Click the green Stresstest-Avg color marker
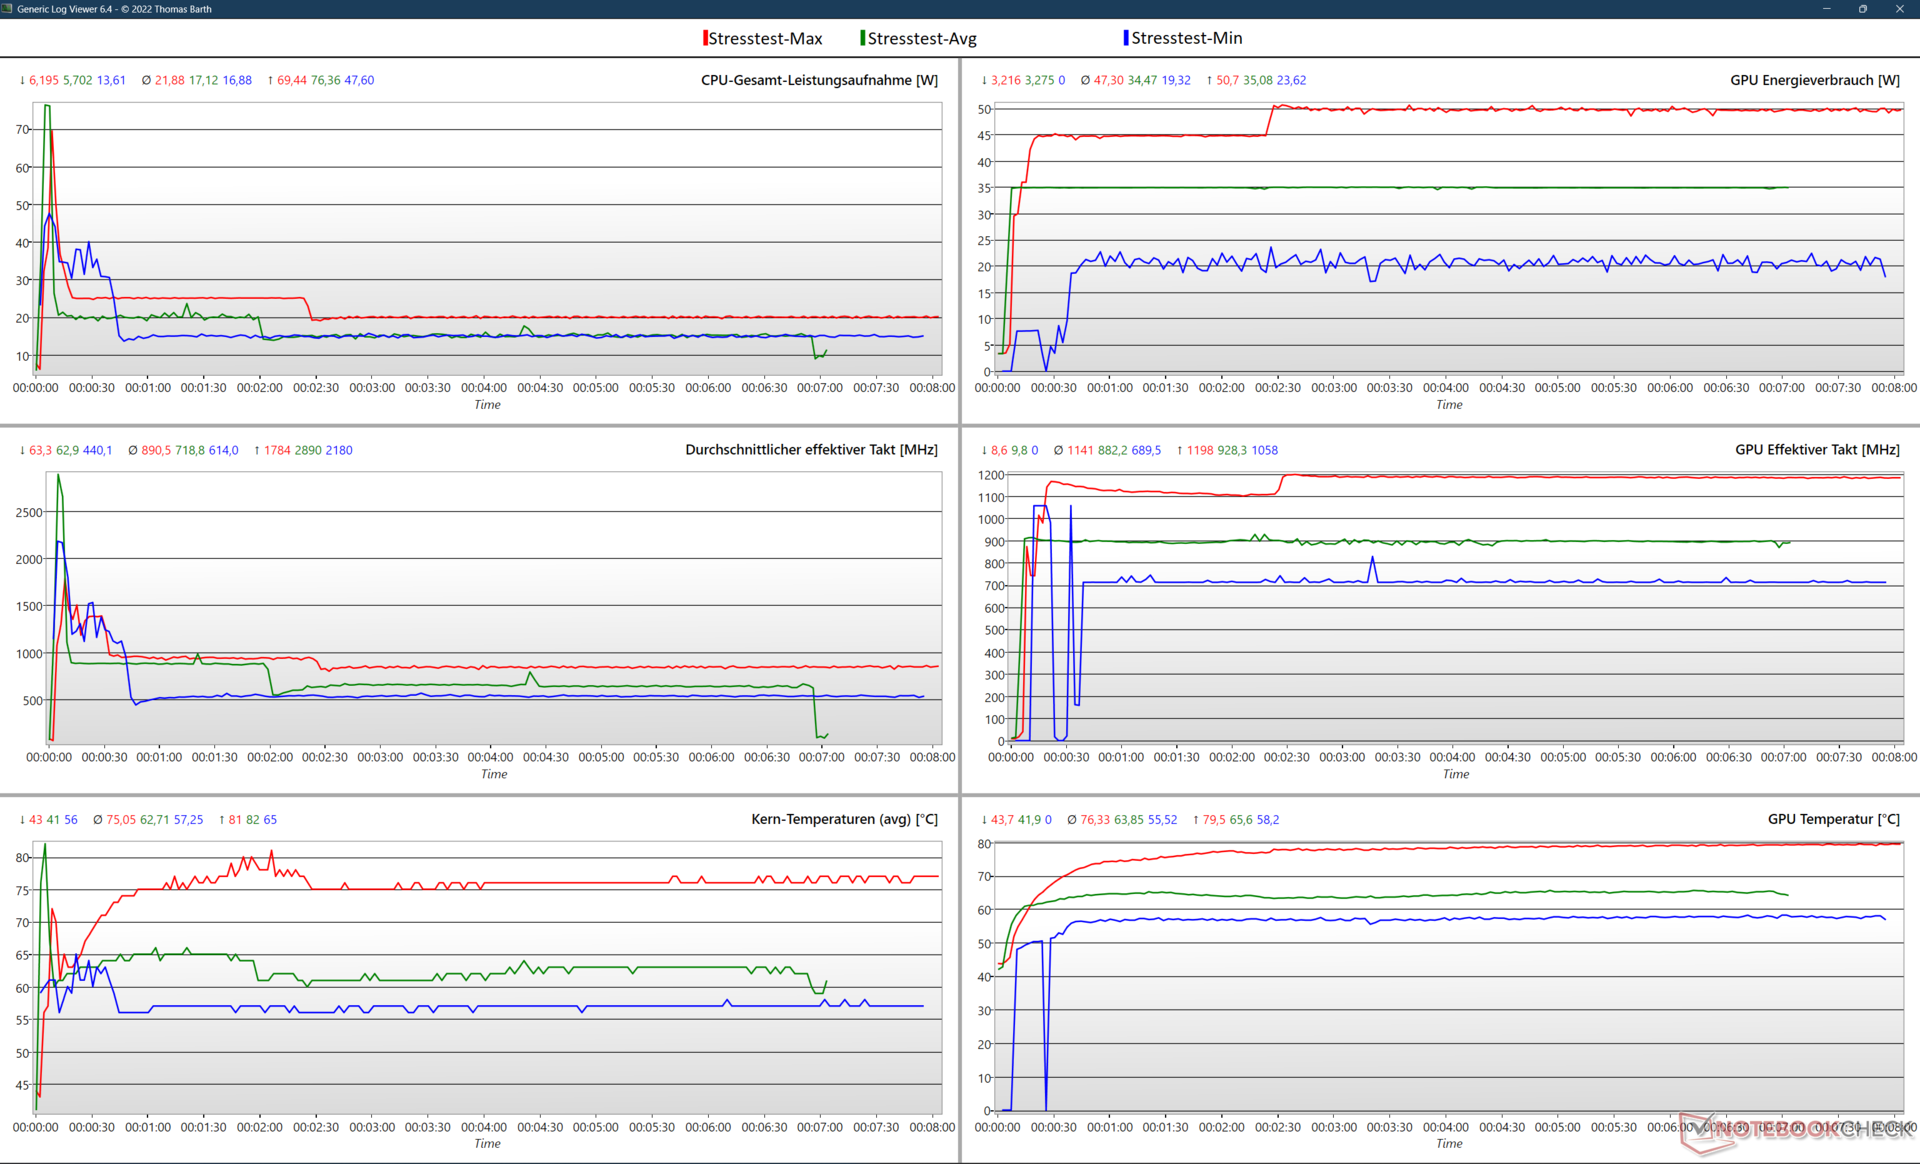 coord(863,38)
